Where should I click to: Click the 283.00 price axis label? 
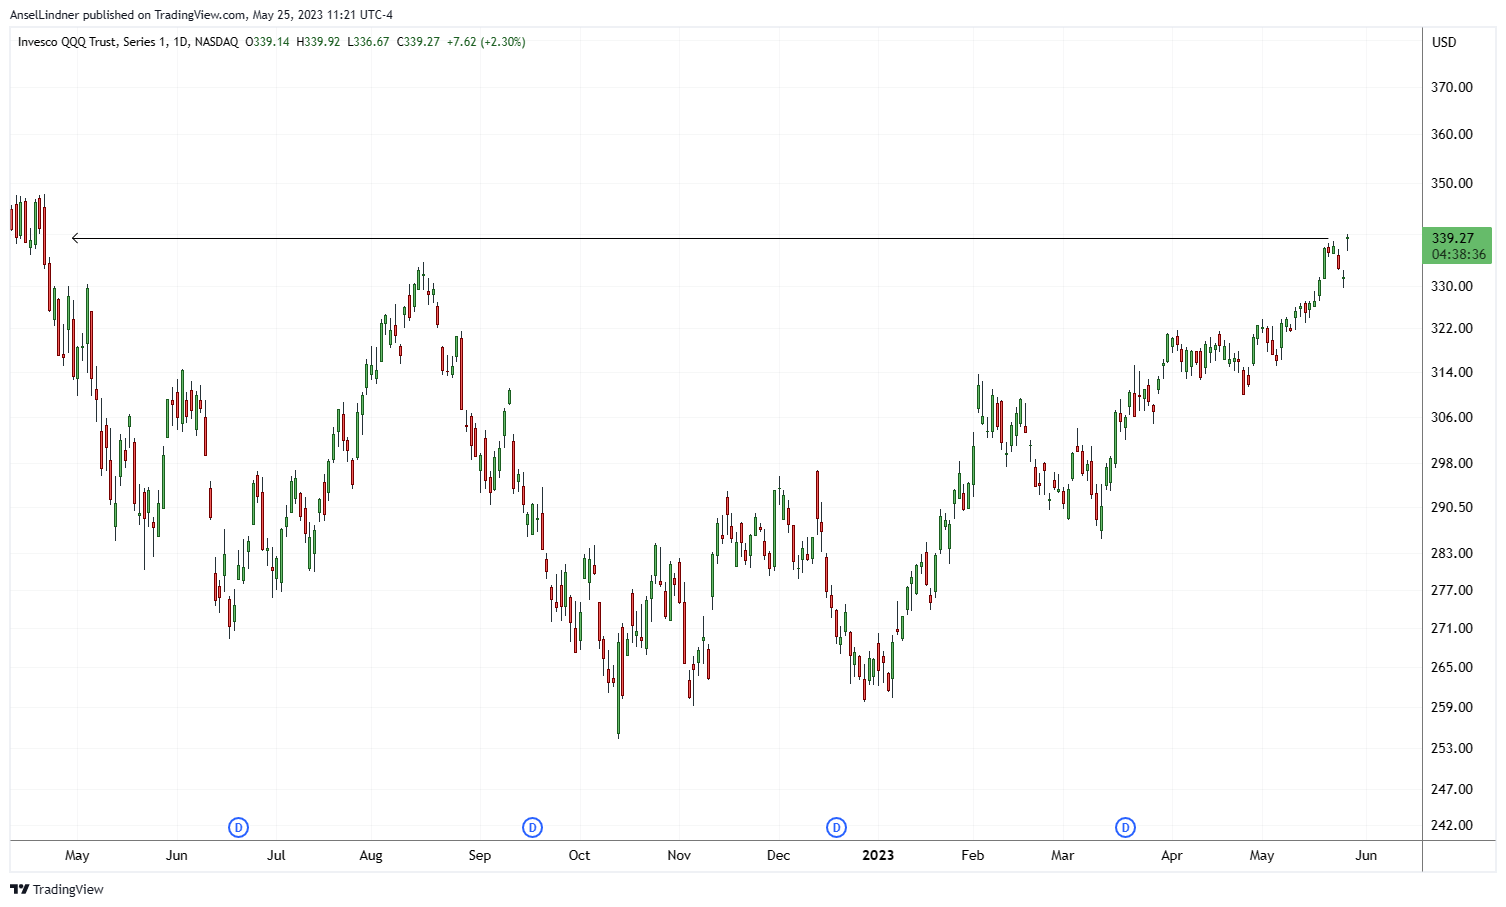1452,553
